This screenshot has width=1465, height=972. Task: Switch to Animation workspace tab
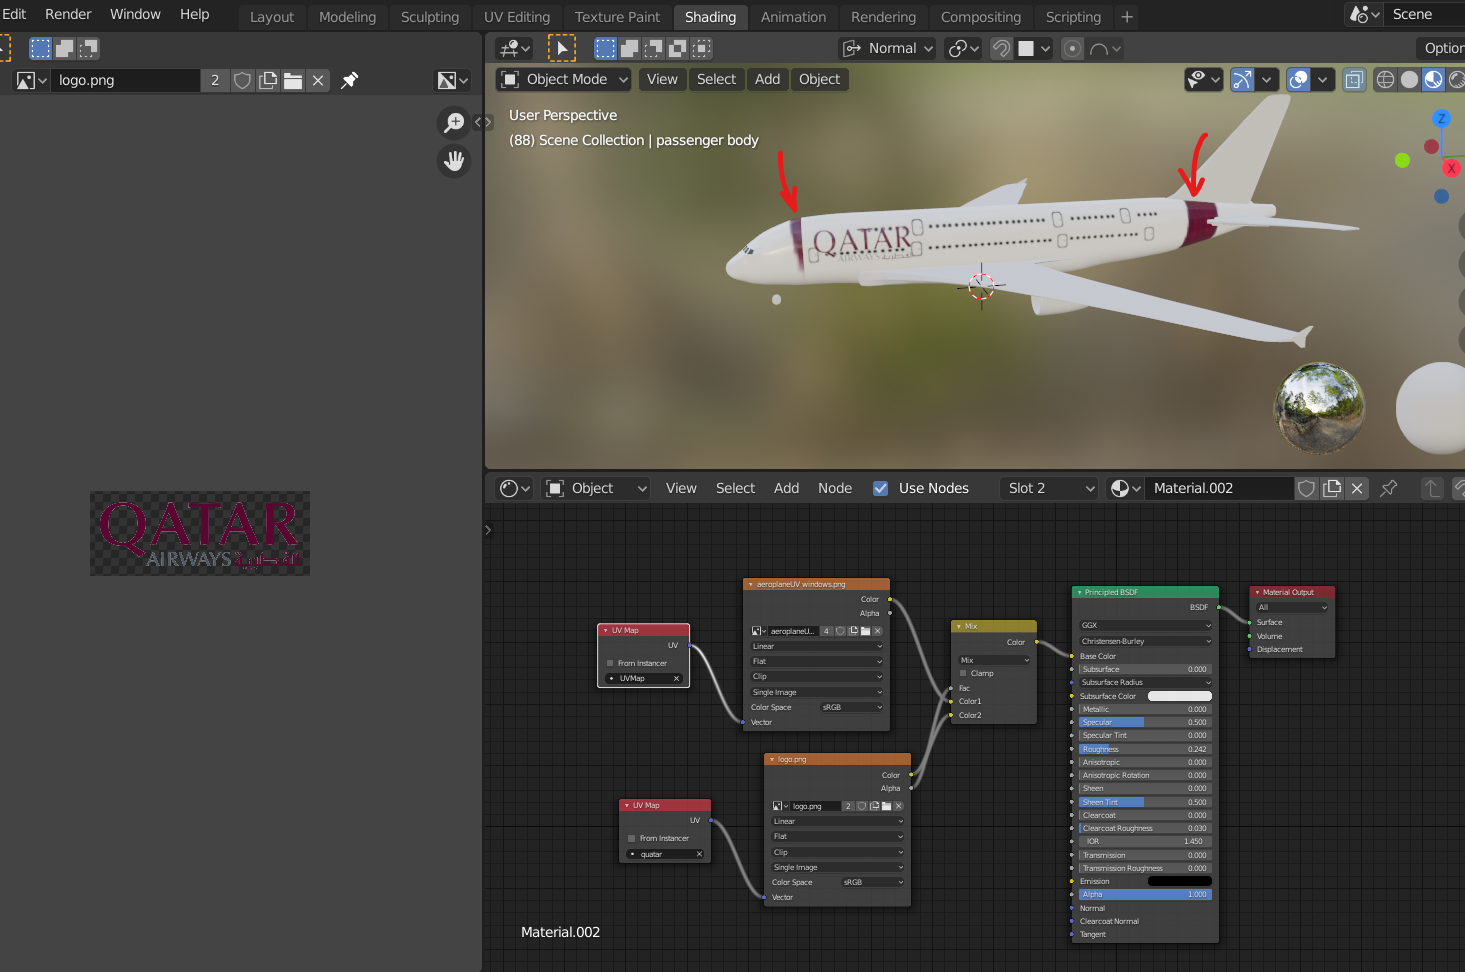793,17
